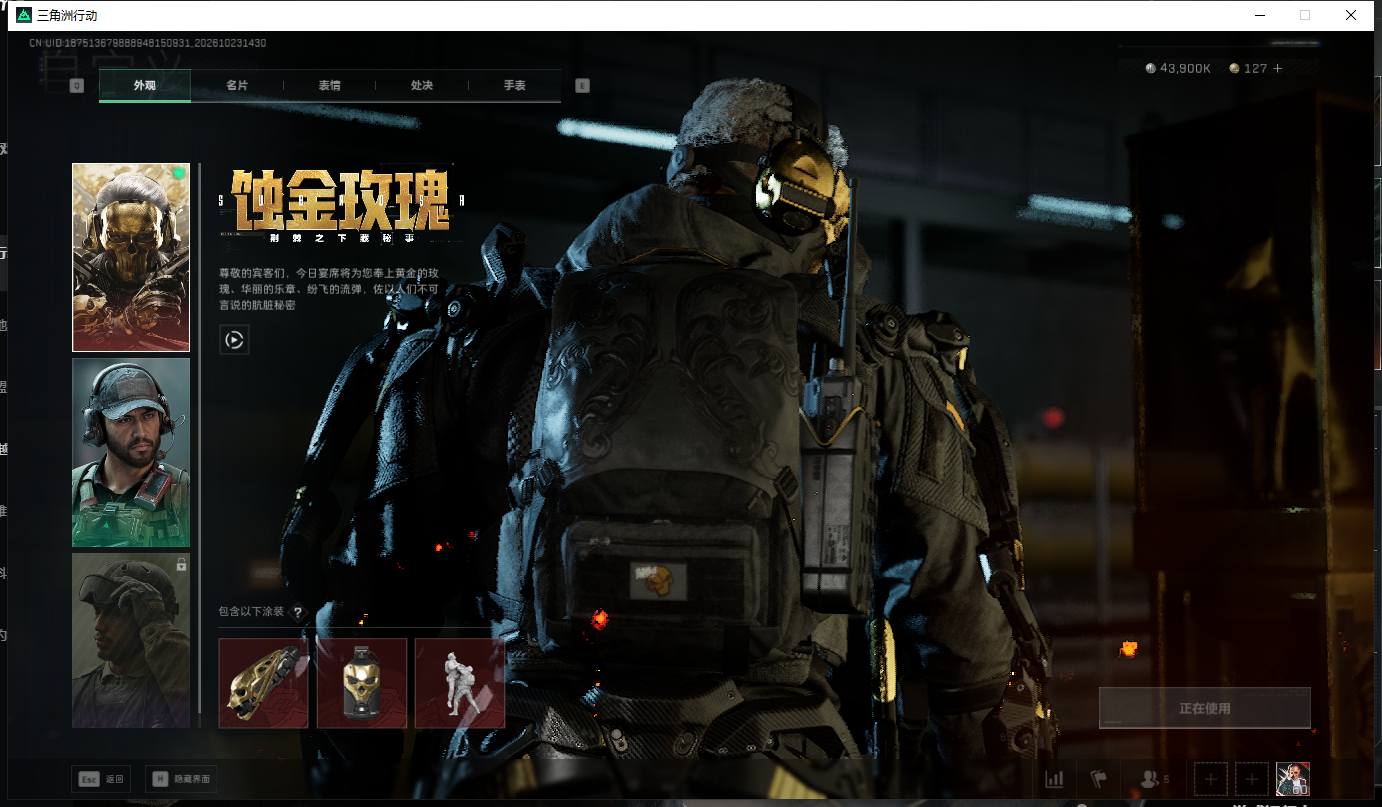
Task: Select the locked helmet operator skin
Action: point(131,640)
